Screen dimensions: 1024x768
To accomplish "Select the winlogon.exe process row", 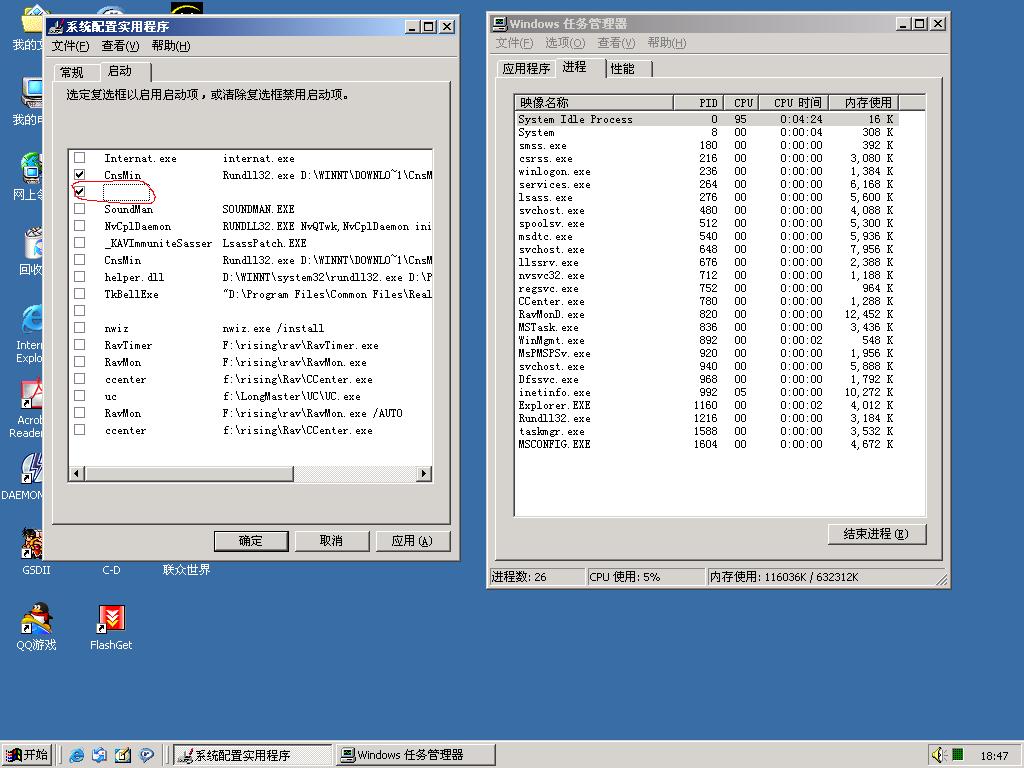I will pos(707,171).
